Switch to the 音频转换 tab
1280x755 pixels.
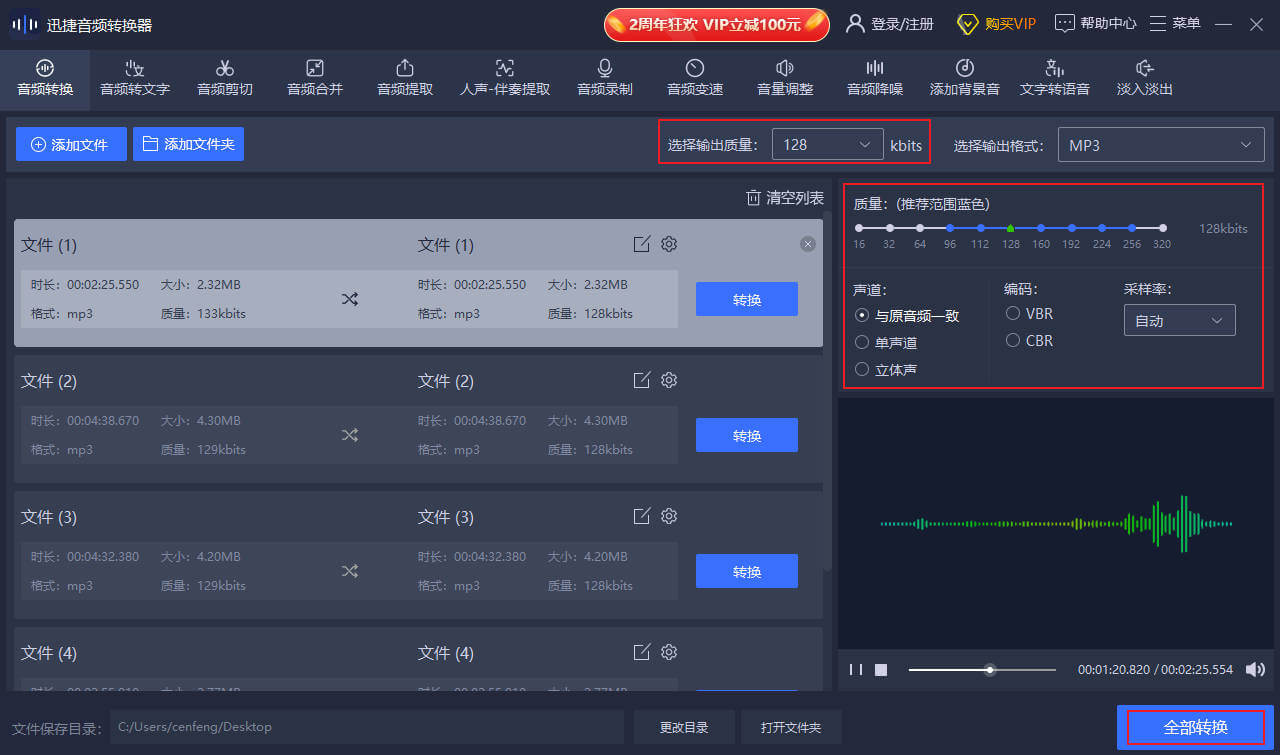pyautogui.click(x=44, y=79)
